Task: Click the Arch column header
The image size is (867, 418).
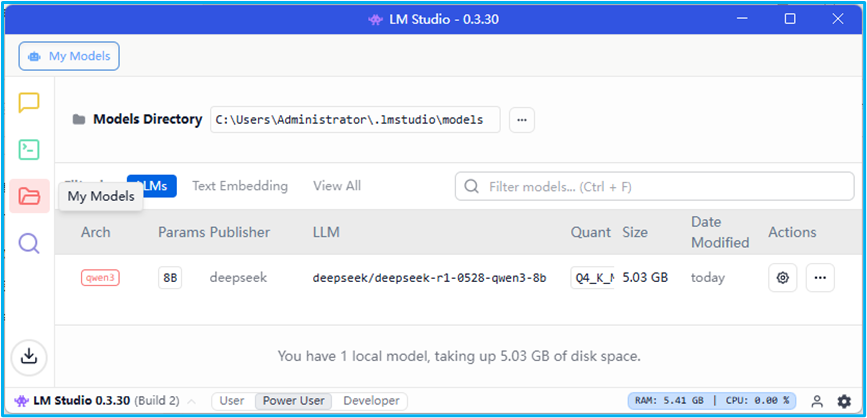Action: (x=96, y=232)
